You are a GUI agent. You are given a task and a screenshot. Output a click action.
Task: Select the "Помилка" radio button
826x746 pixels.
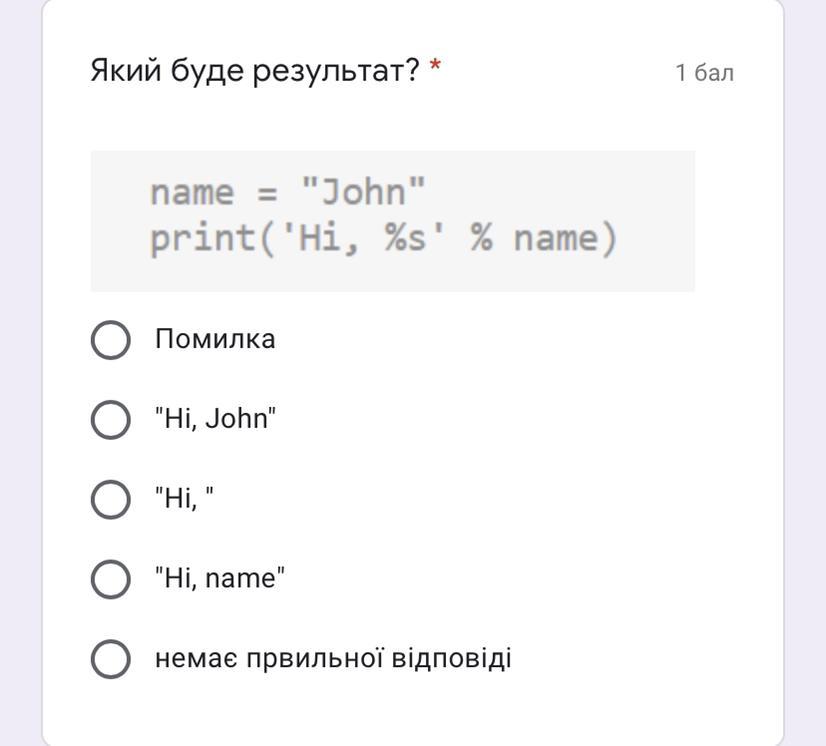110,340
